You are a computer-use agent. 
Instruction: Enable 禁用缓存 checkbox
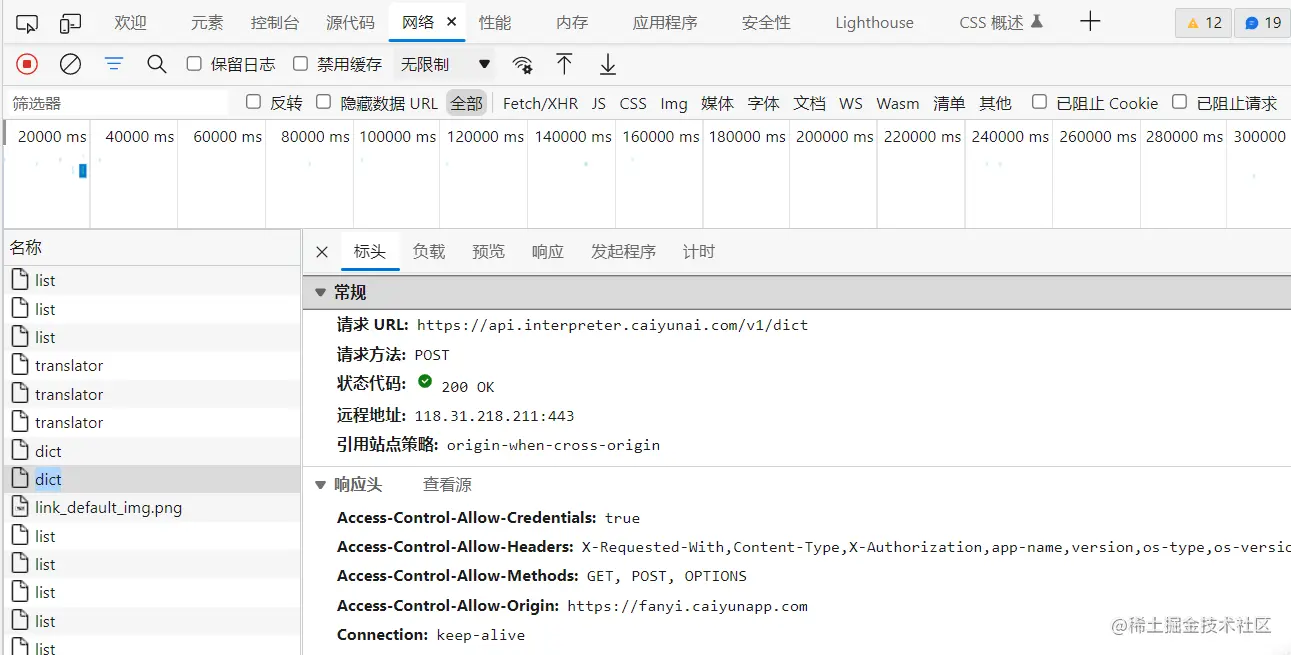coord(300,64)
